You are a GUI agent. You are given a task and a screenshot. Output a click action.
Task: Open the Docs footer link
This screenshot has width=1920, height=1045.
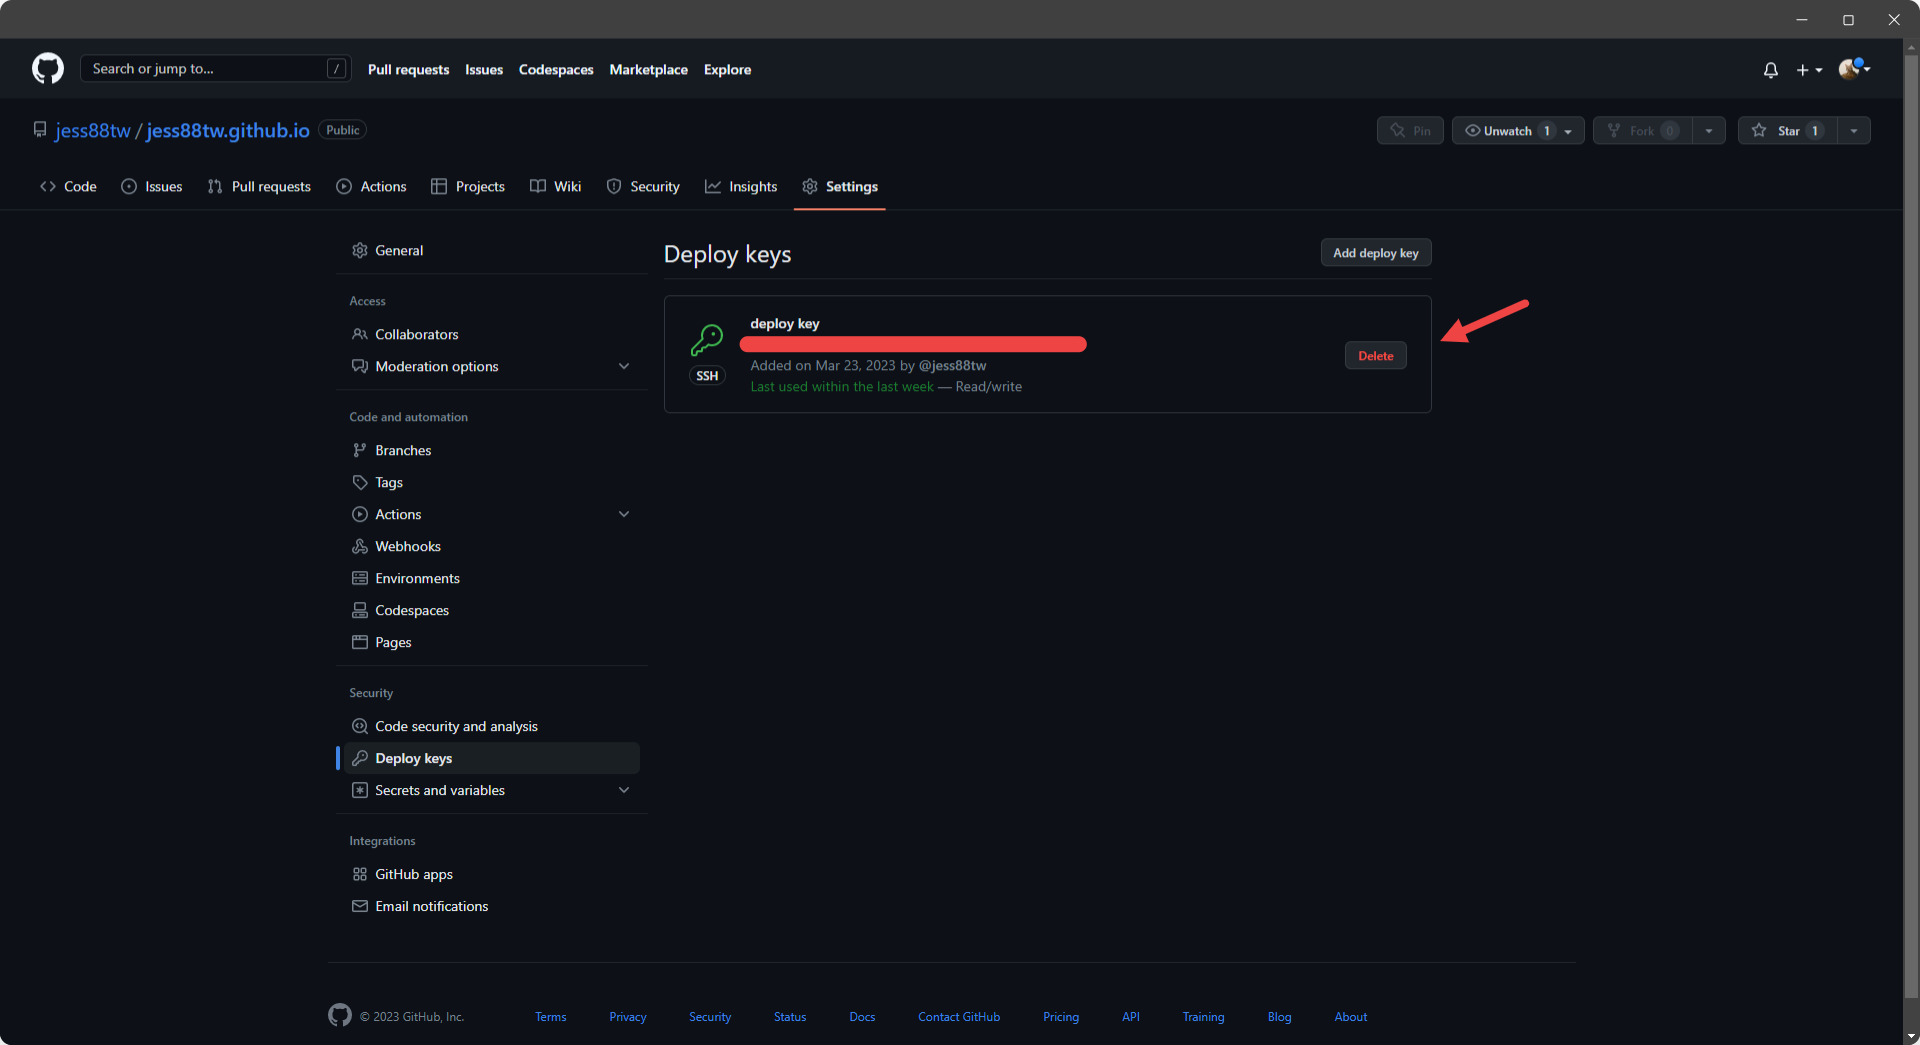coord(862,1017)
